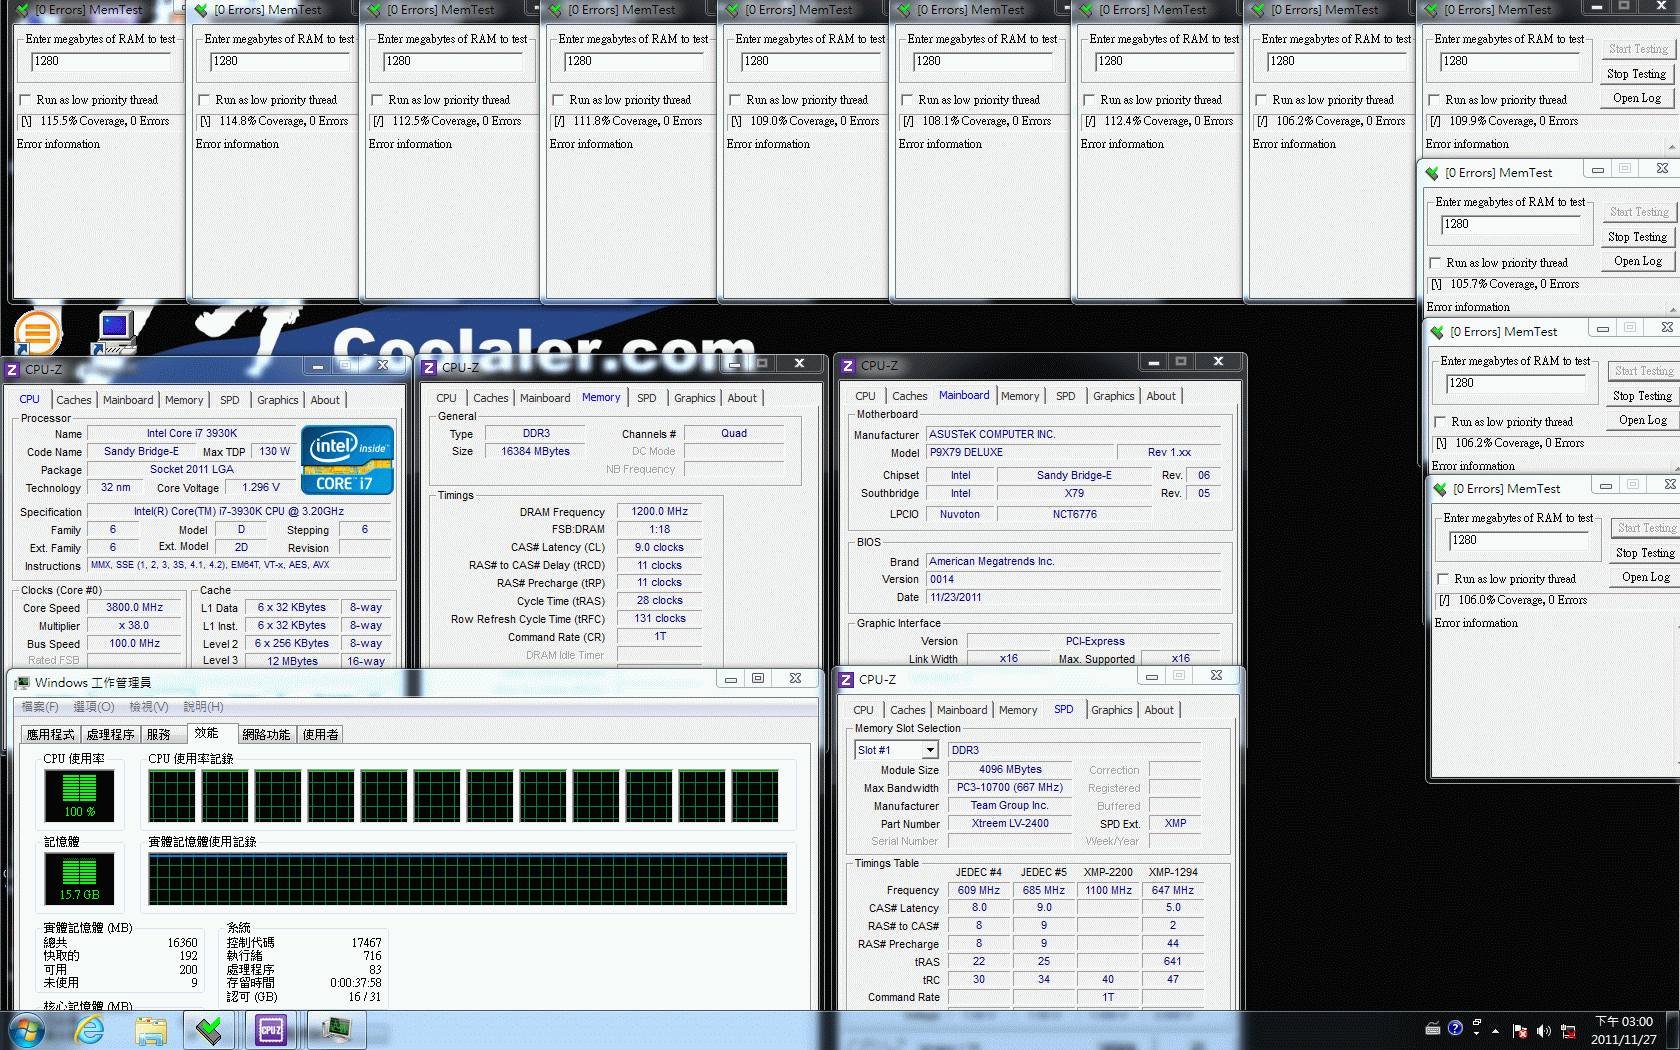
Task: Stop Testing in the 106.0% coverage MemTest
Action: pyautogui.click(x=1645, y=553)
